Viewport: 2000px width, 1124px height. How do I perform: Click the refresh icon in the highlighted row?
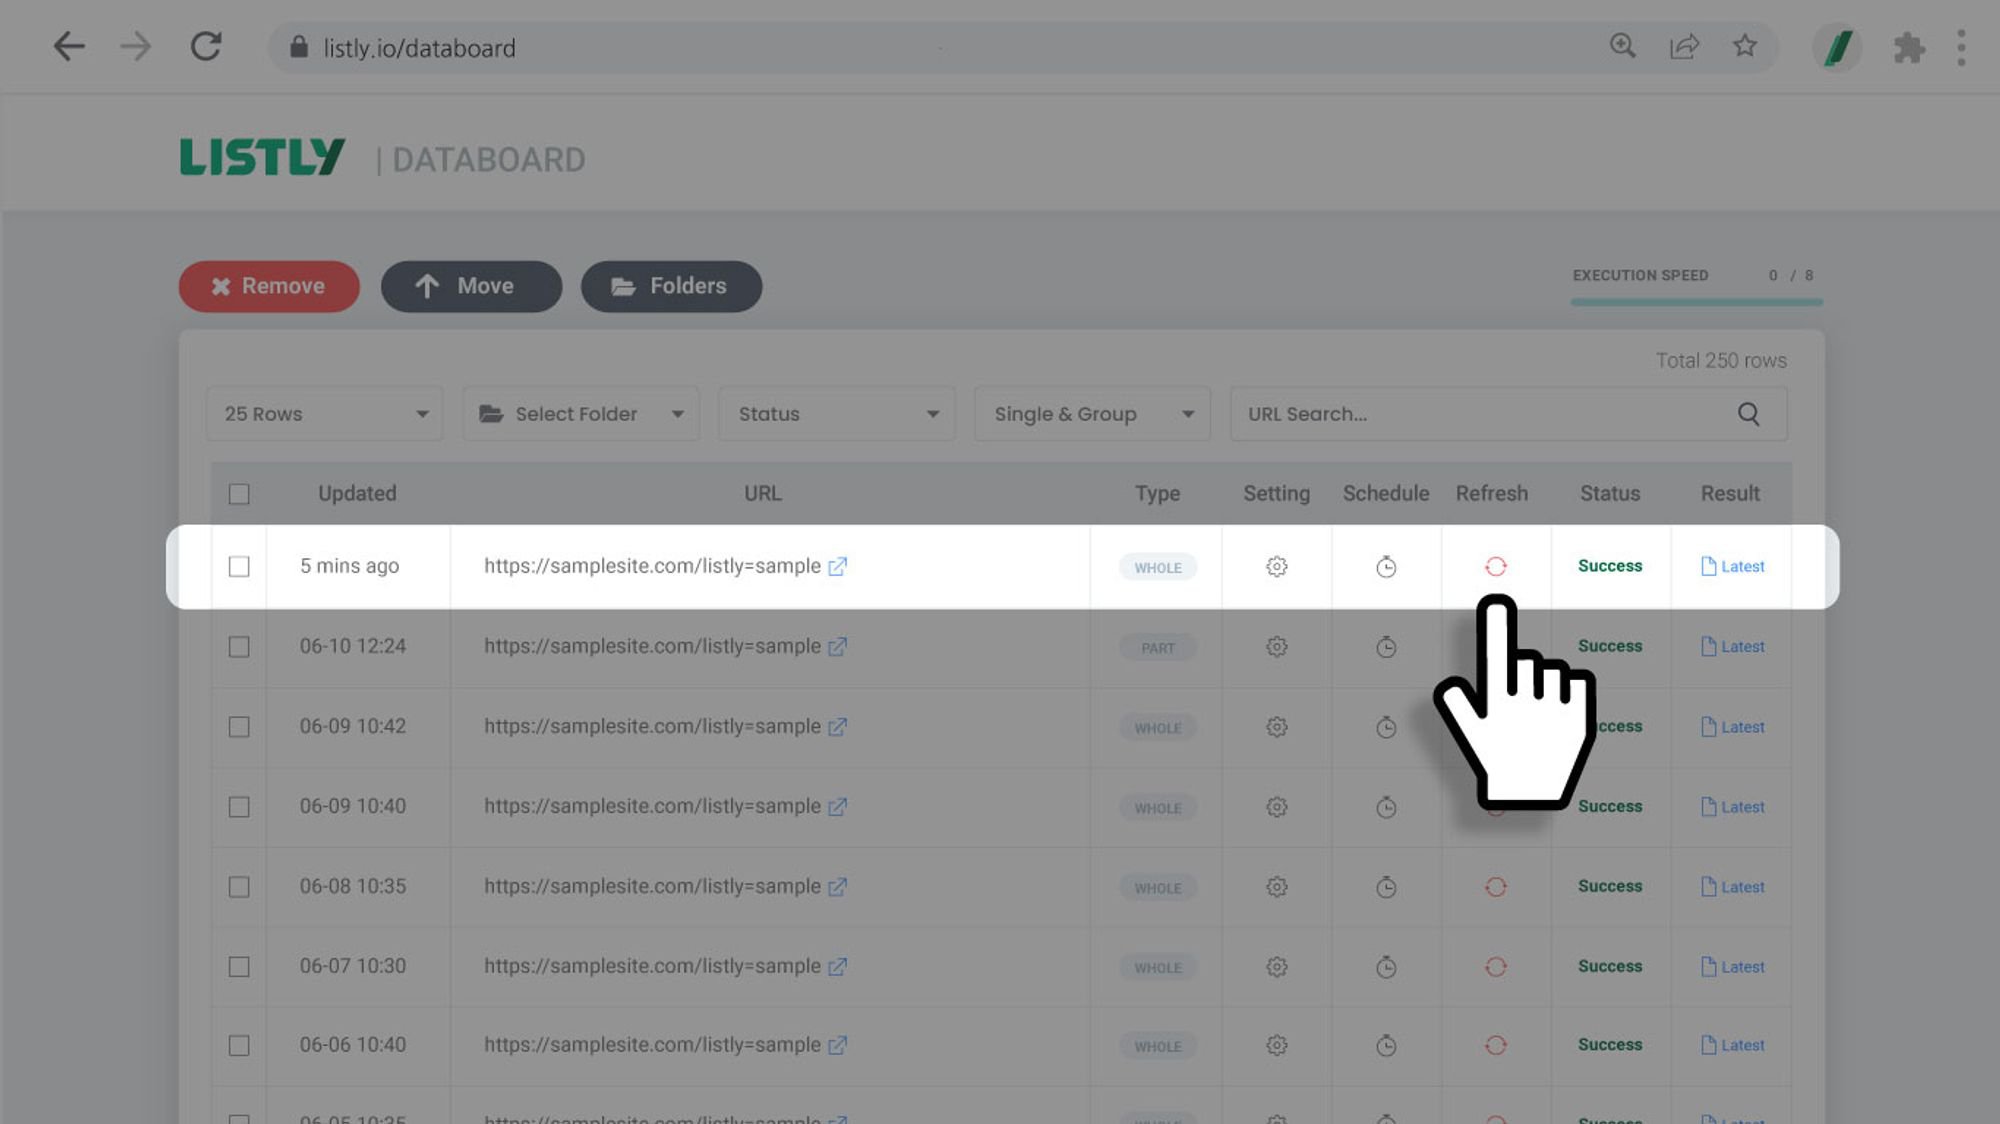(x=1495, y=566)
